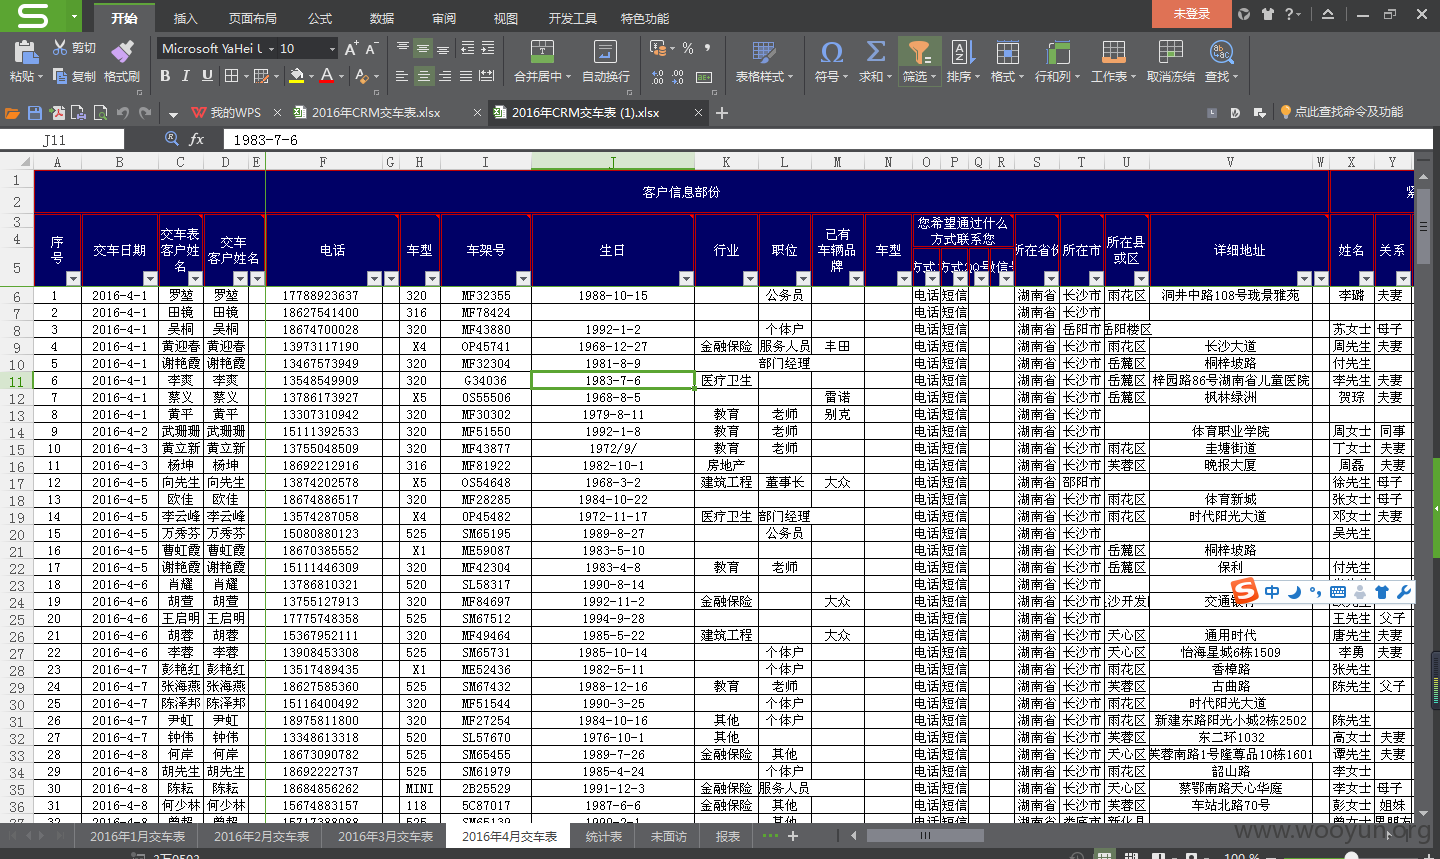Screen dimensions: 1440x859
Task: Open the 页面布局 ribbon tab
Action: pyautogui.click(x=253, y=18)
